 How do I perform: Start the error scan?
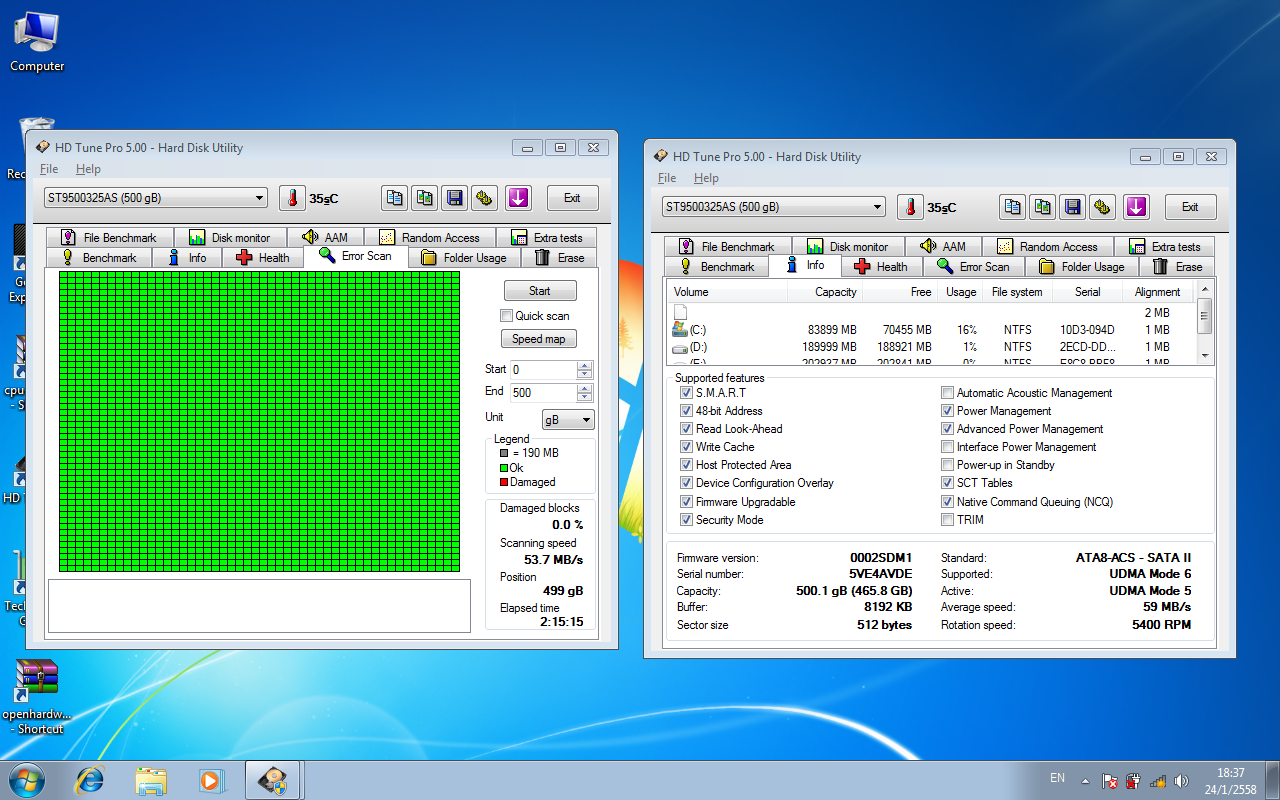click(540, 291)
